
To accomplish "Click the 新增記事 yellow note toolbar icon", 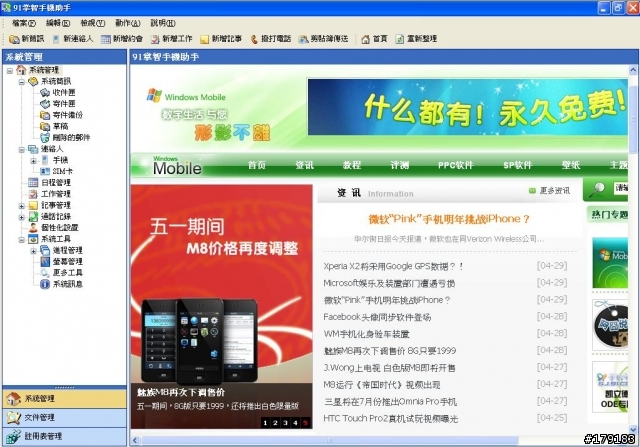I will click(204, 39).
